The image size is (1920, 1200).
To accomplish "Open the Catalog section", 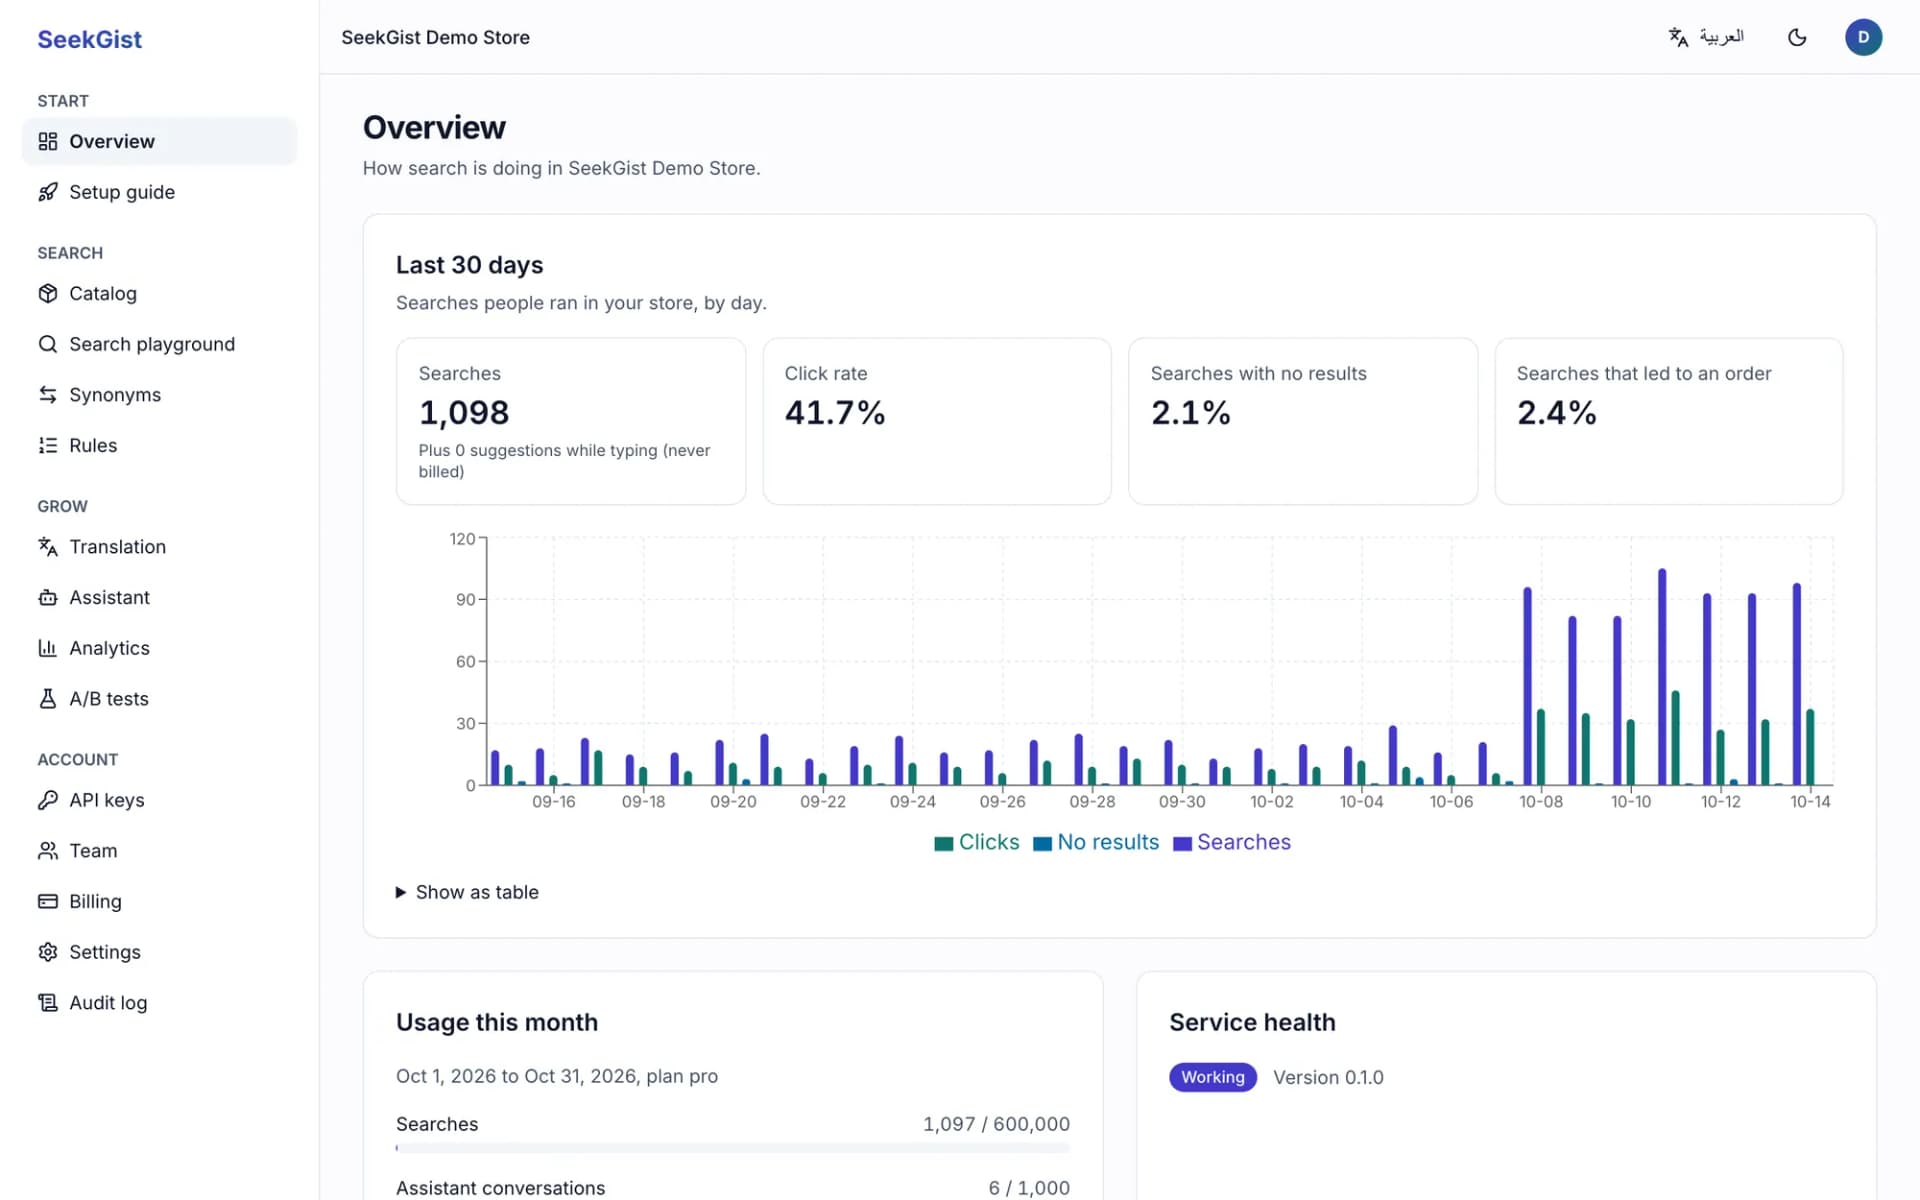I will click(x=159, y=293).
